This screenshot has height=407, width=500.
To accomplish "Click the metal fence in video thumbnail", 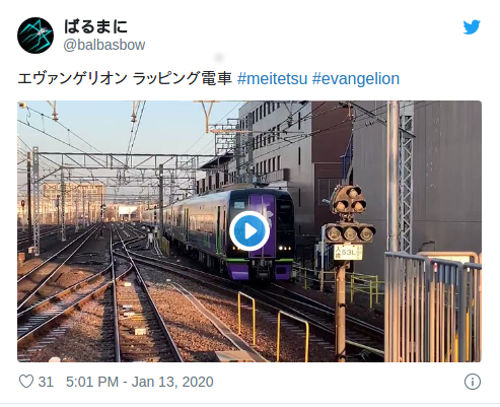I will (x=433, y=307).
